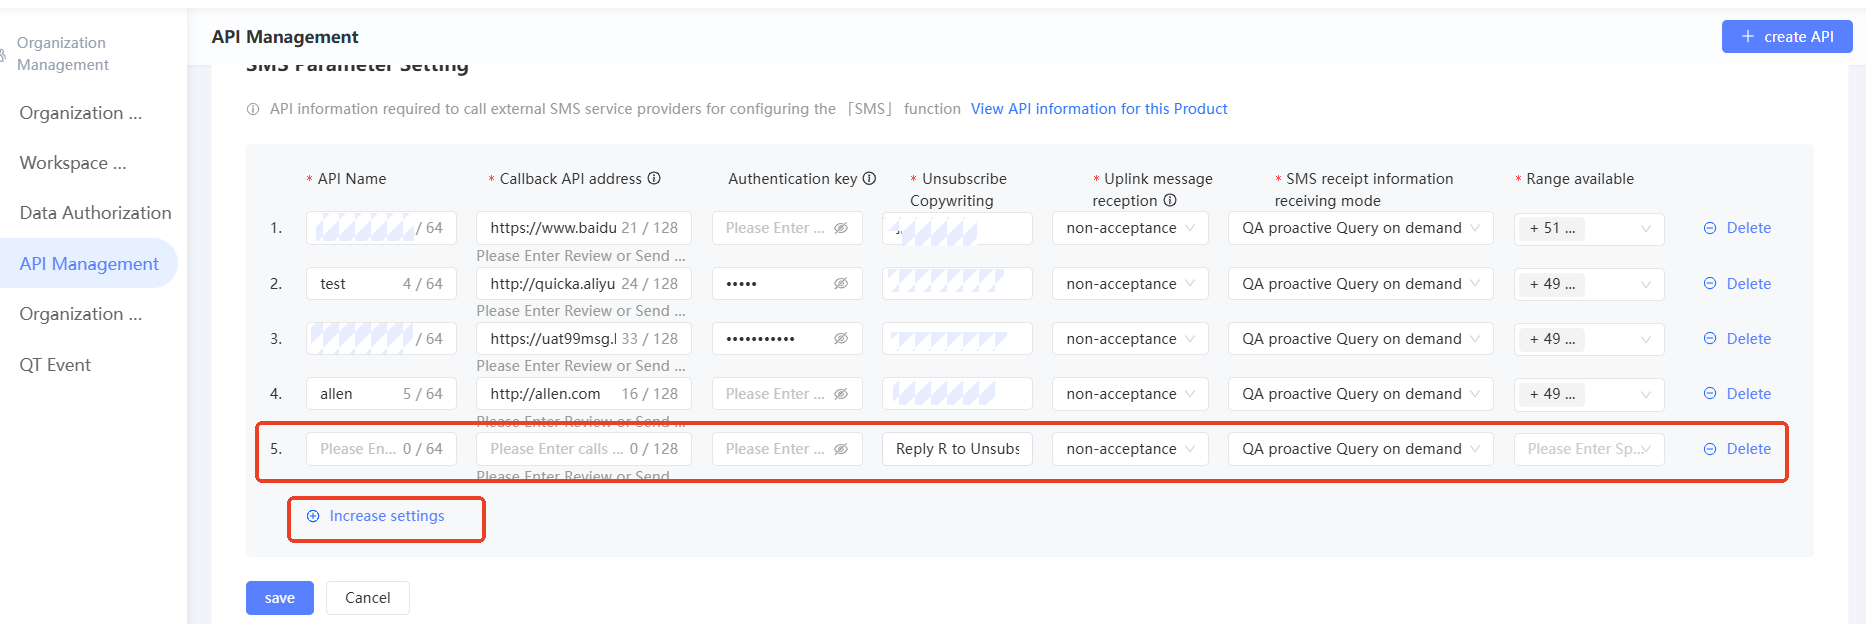Click the plus icon in create API button

pyautogui.click(x=1748, y=36)
